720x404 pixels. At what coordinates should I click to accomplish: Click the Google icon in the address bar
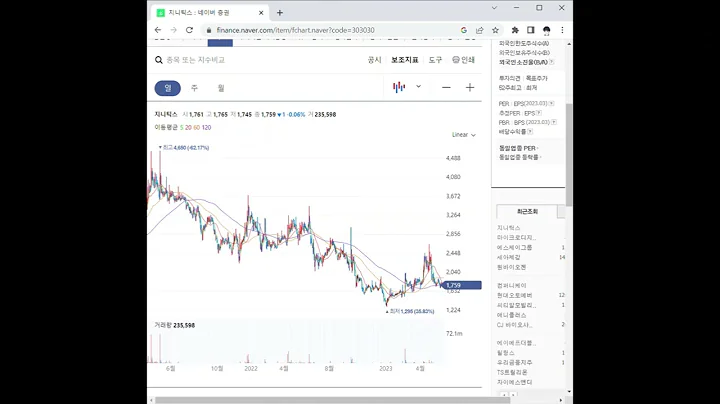click(x=464, y=30)
